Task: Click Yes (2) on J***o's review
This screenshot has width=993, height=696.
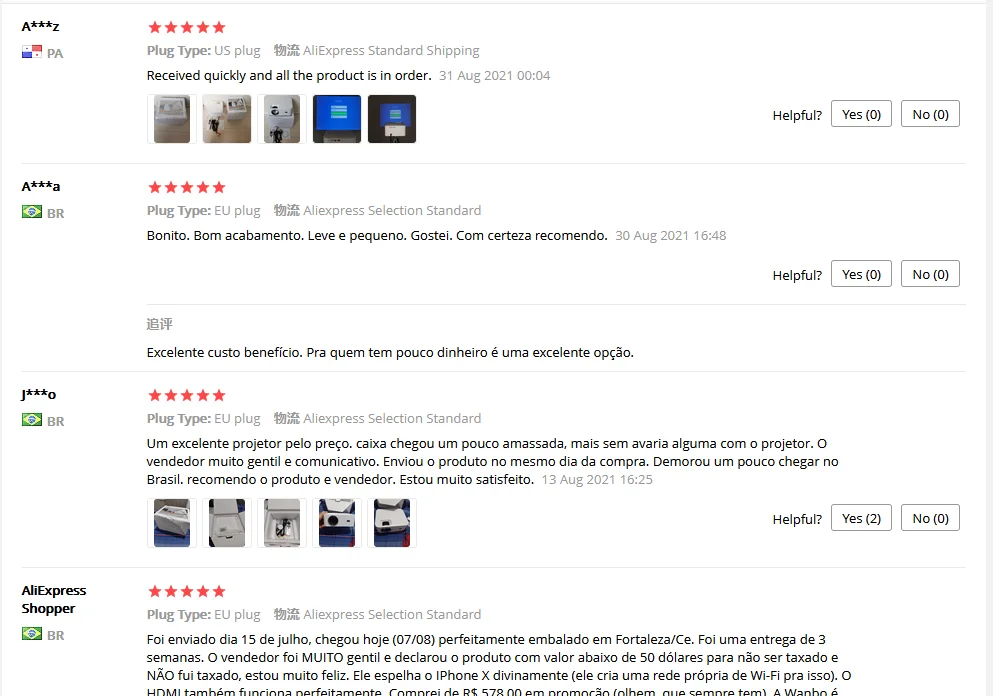Action: click(861, 518)
